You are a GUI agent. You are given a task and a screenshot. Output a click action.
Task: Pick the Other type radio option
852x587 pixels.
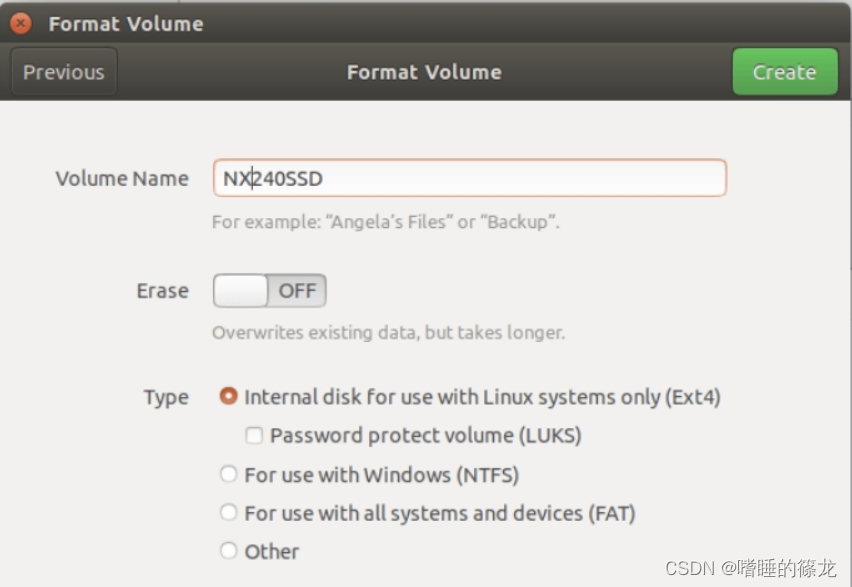pos(229,551)
